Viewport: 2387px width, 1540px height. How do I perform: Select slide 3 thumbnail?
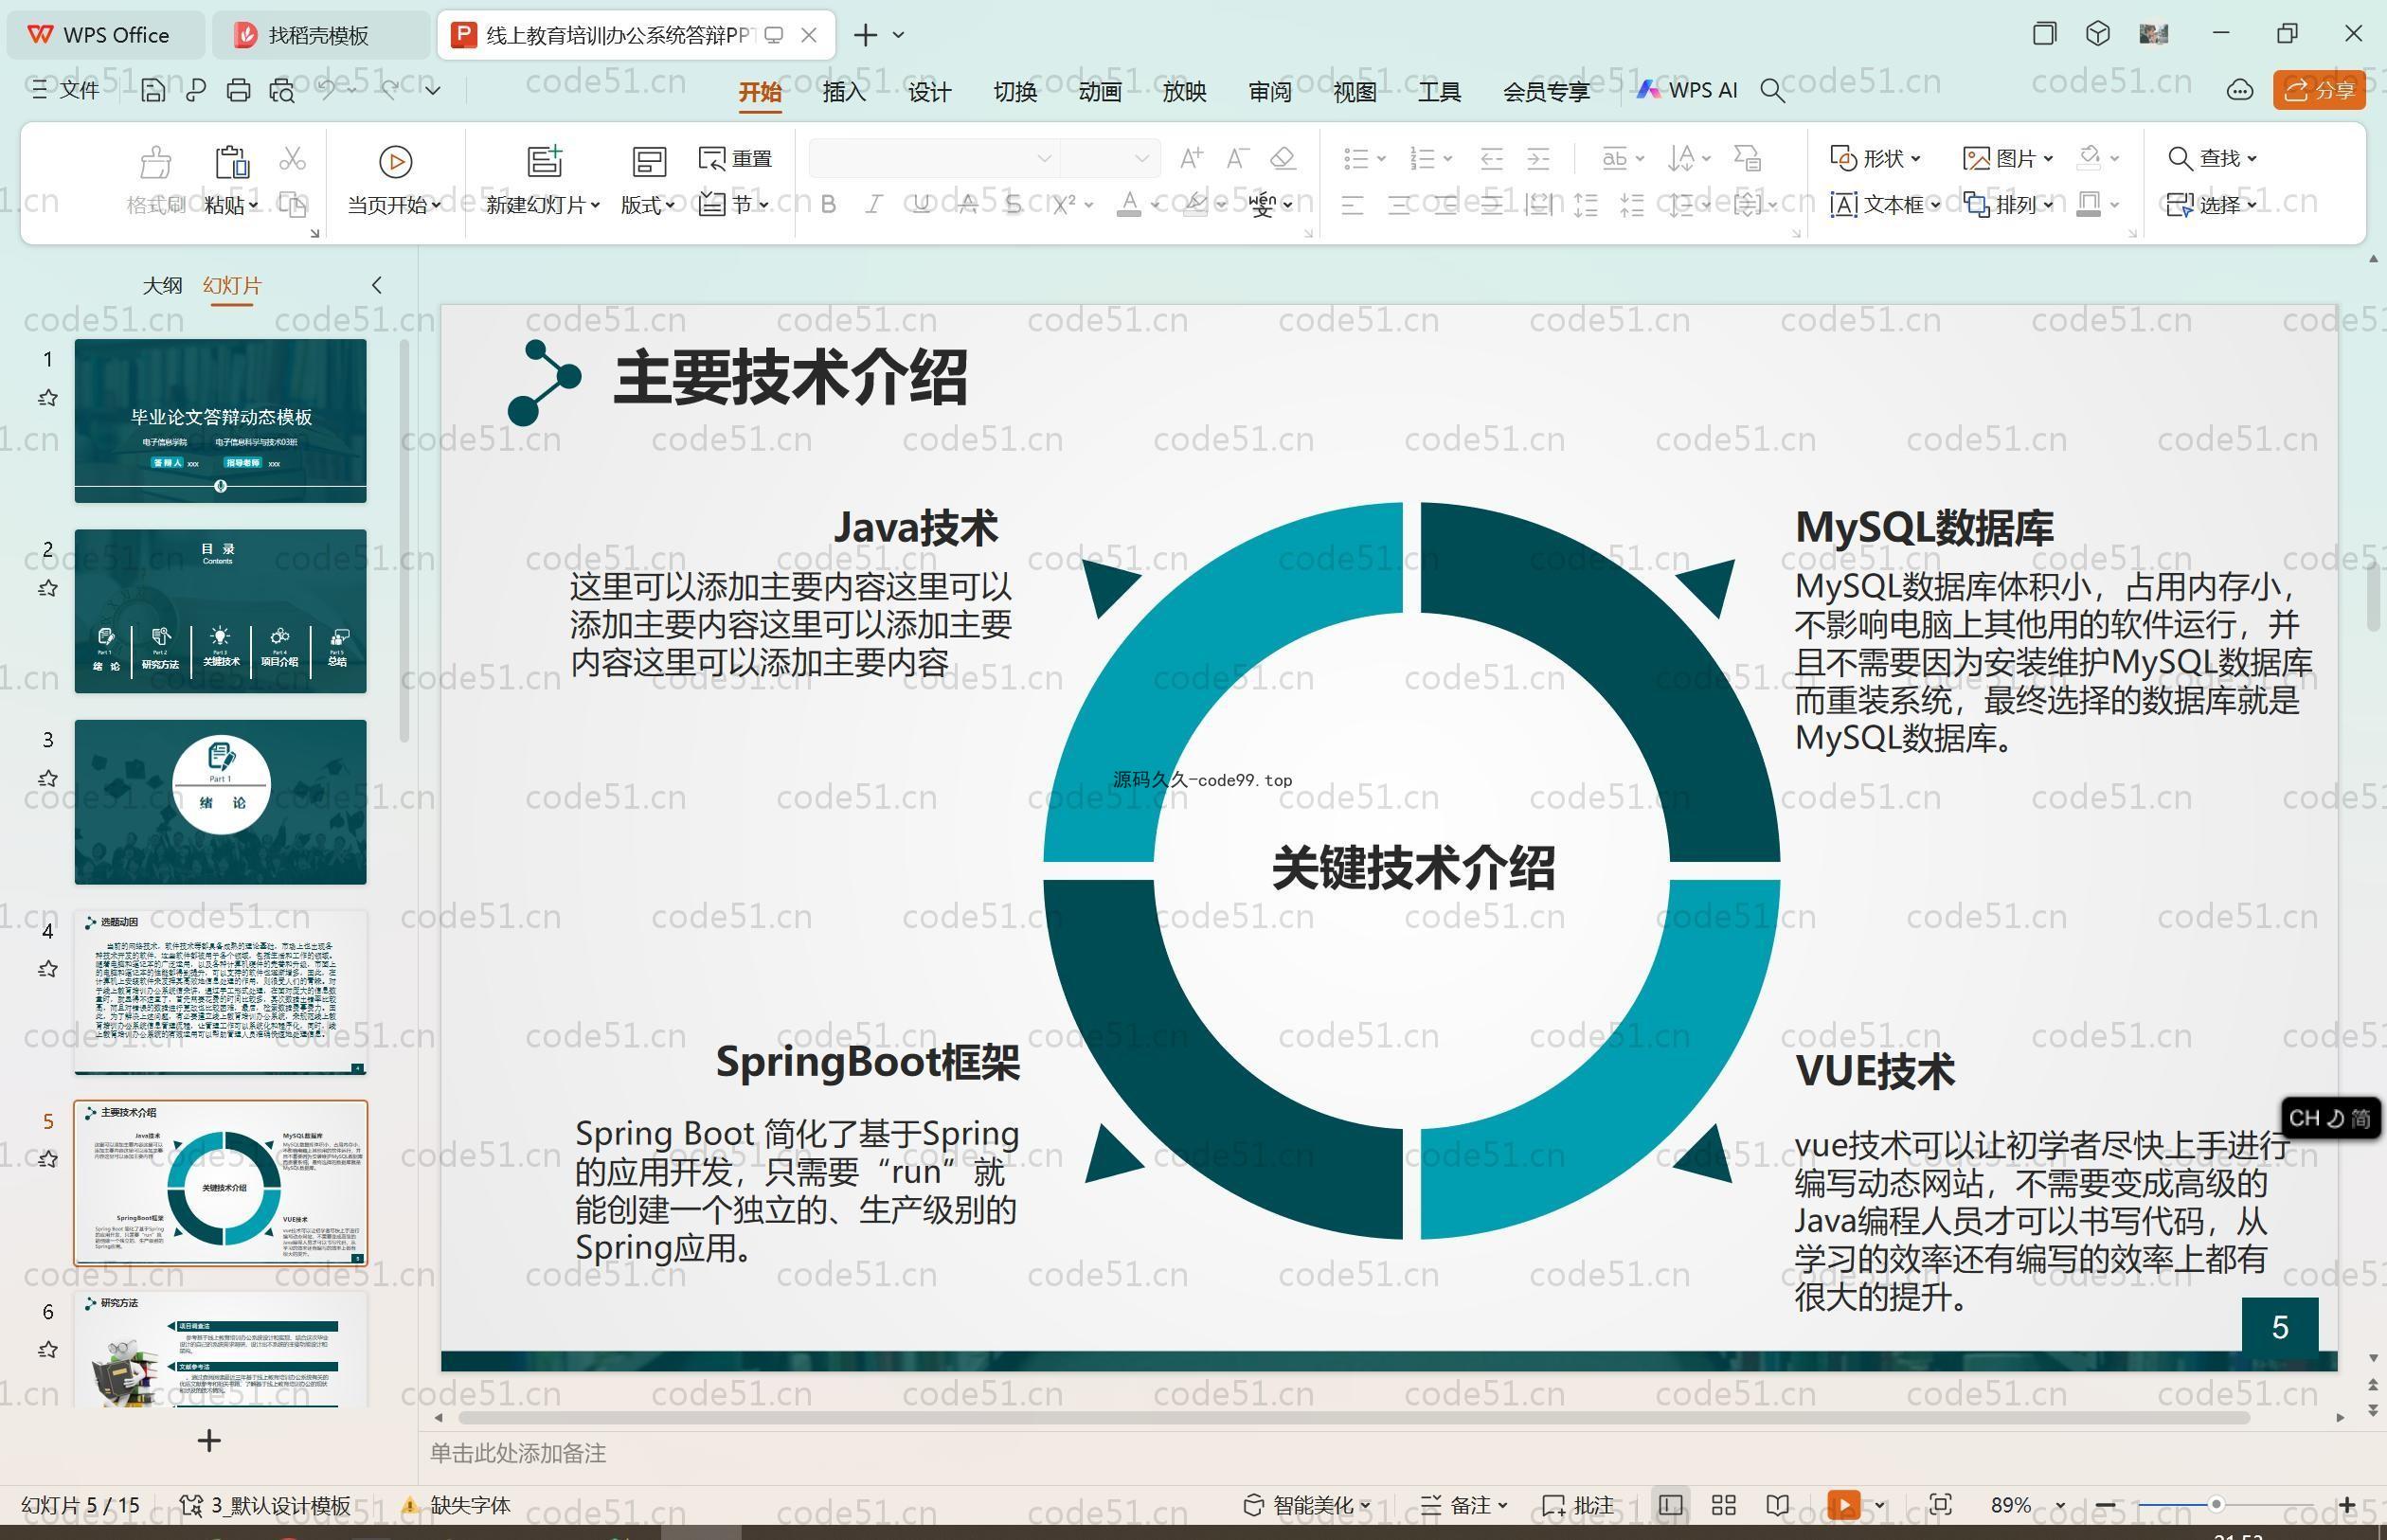pos(220,802)
